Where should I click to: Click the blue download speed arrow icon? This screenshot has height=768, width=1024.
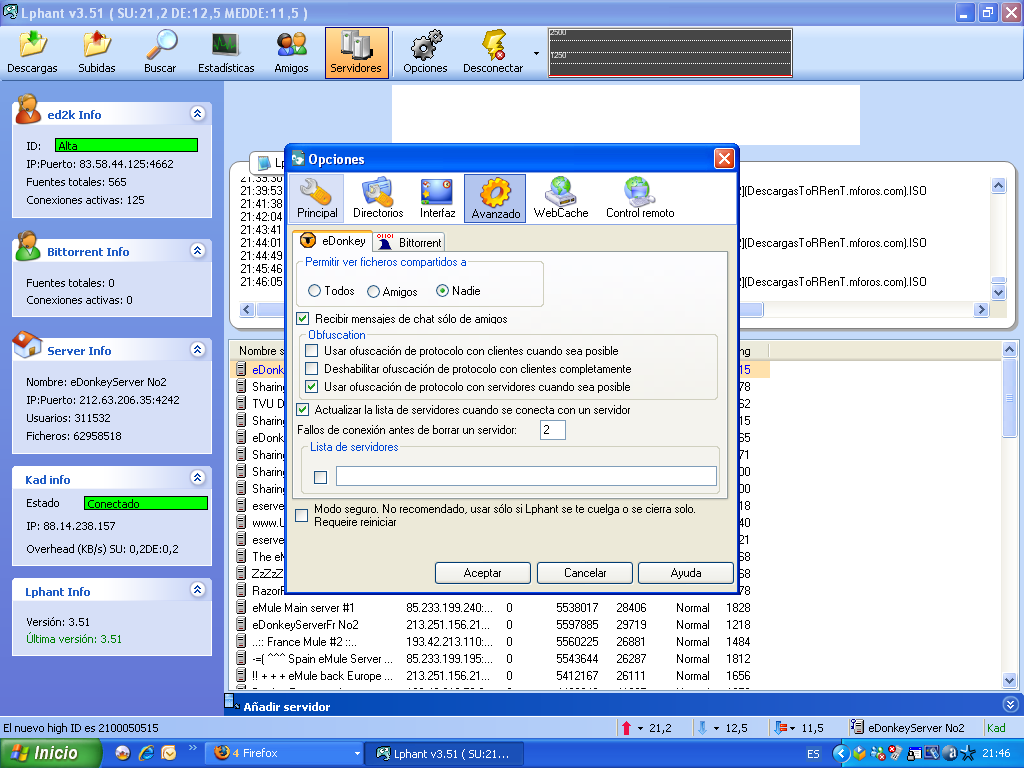702,728
